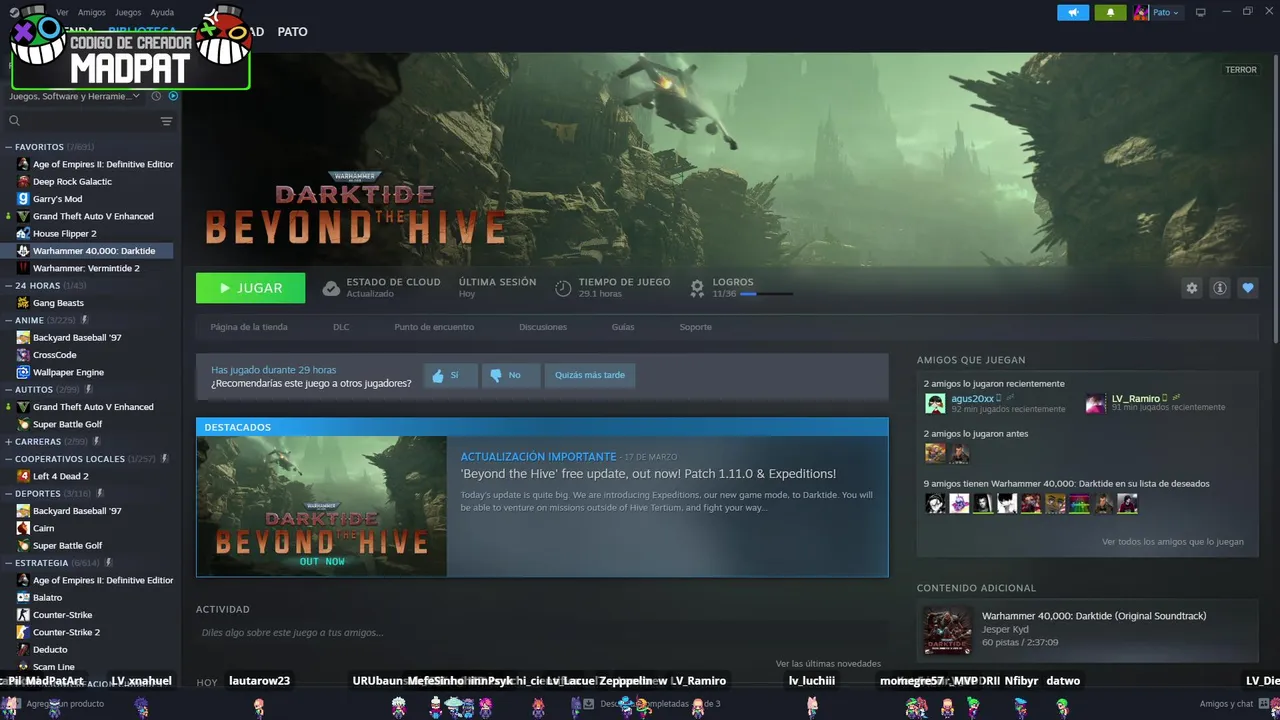
Task: Click the achievements progress bar
Action: 767,294
